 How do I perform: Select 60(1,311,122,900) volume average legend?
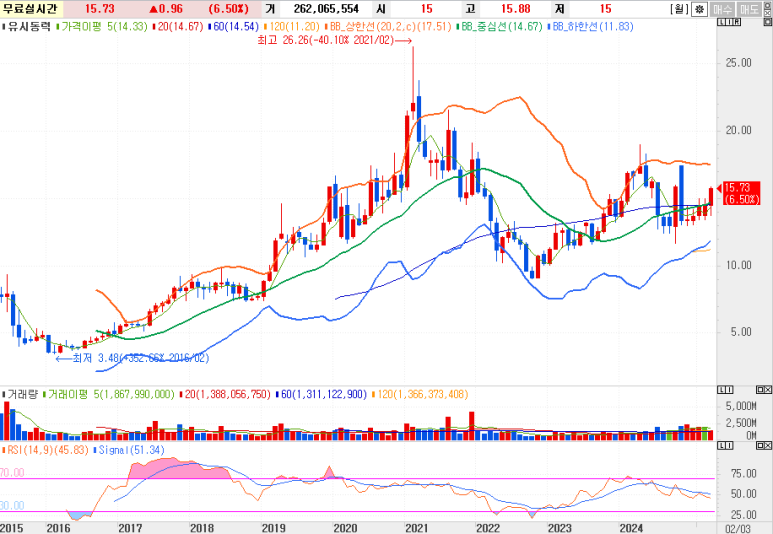pyautogui.click(x=320, y=394)
